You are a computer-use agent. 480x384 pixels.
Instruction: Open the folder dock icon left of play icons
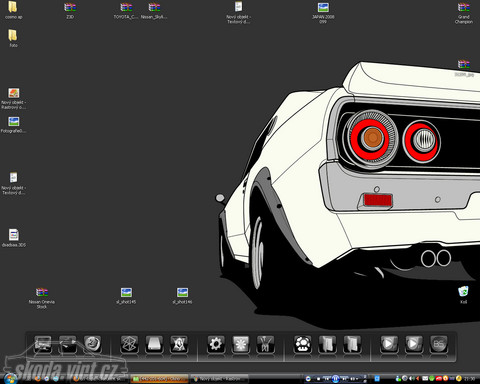352,344
